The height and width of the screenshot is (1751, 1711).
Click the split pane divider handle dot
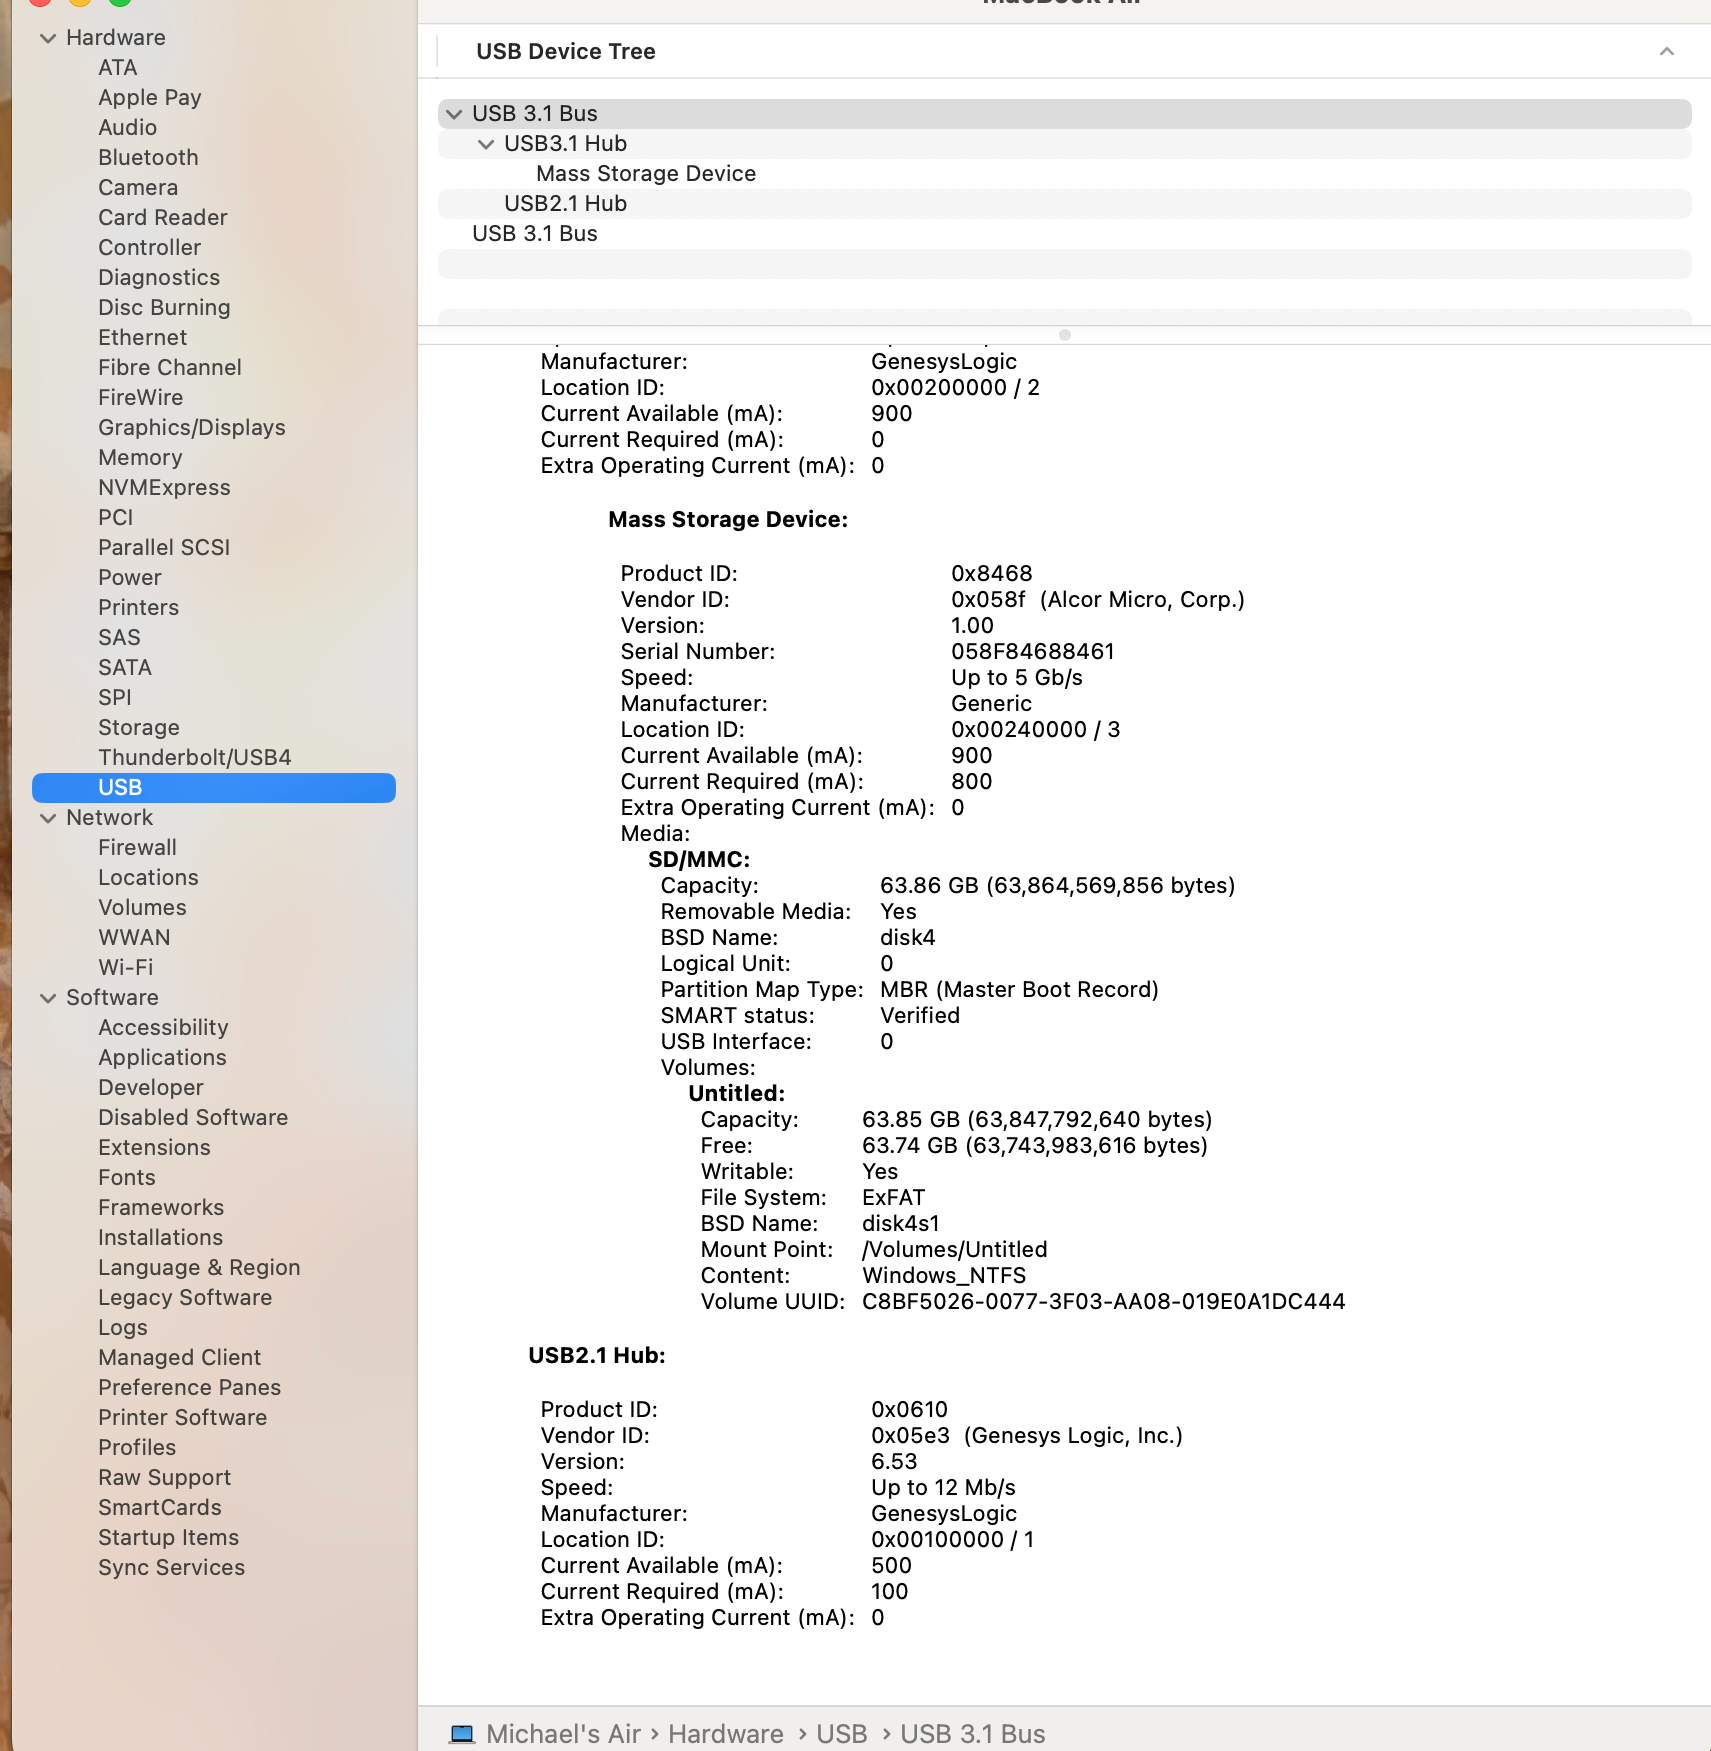click(1065, 335)
